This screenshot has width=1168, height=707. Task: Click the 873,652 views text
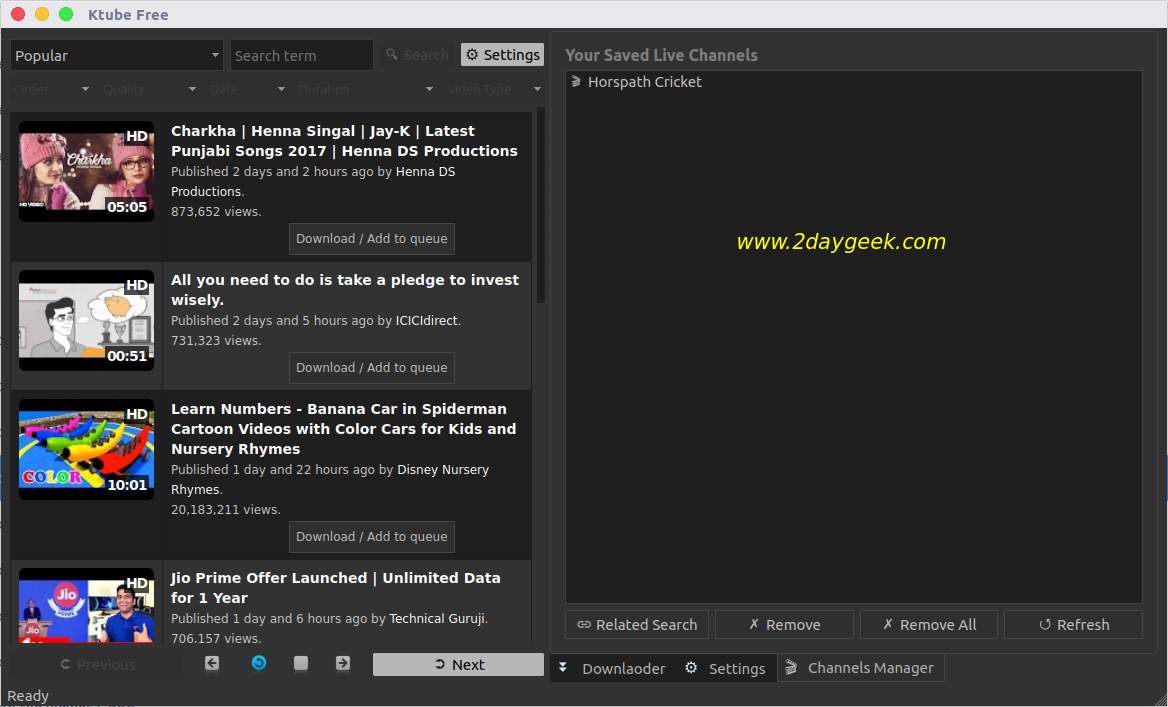pos(216,212)
